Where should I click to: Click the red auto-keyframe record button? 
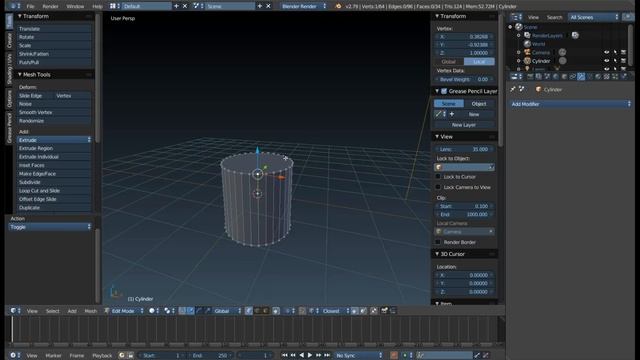[x=394, y=355]
